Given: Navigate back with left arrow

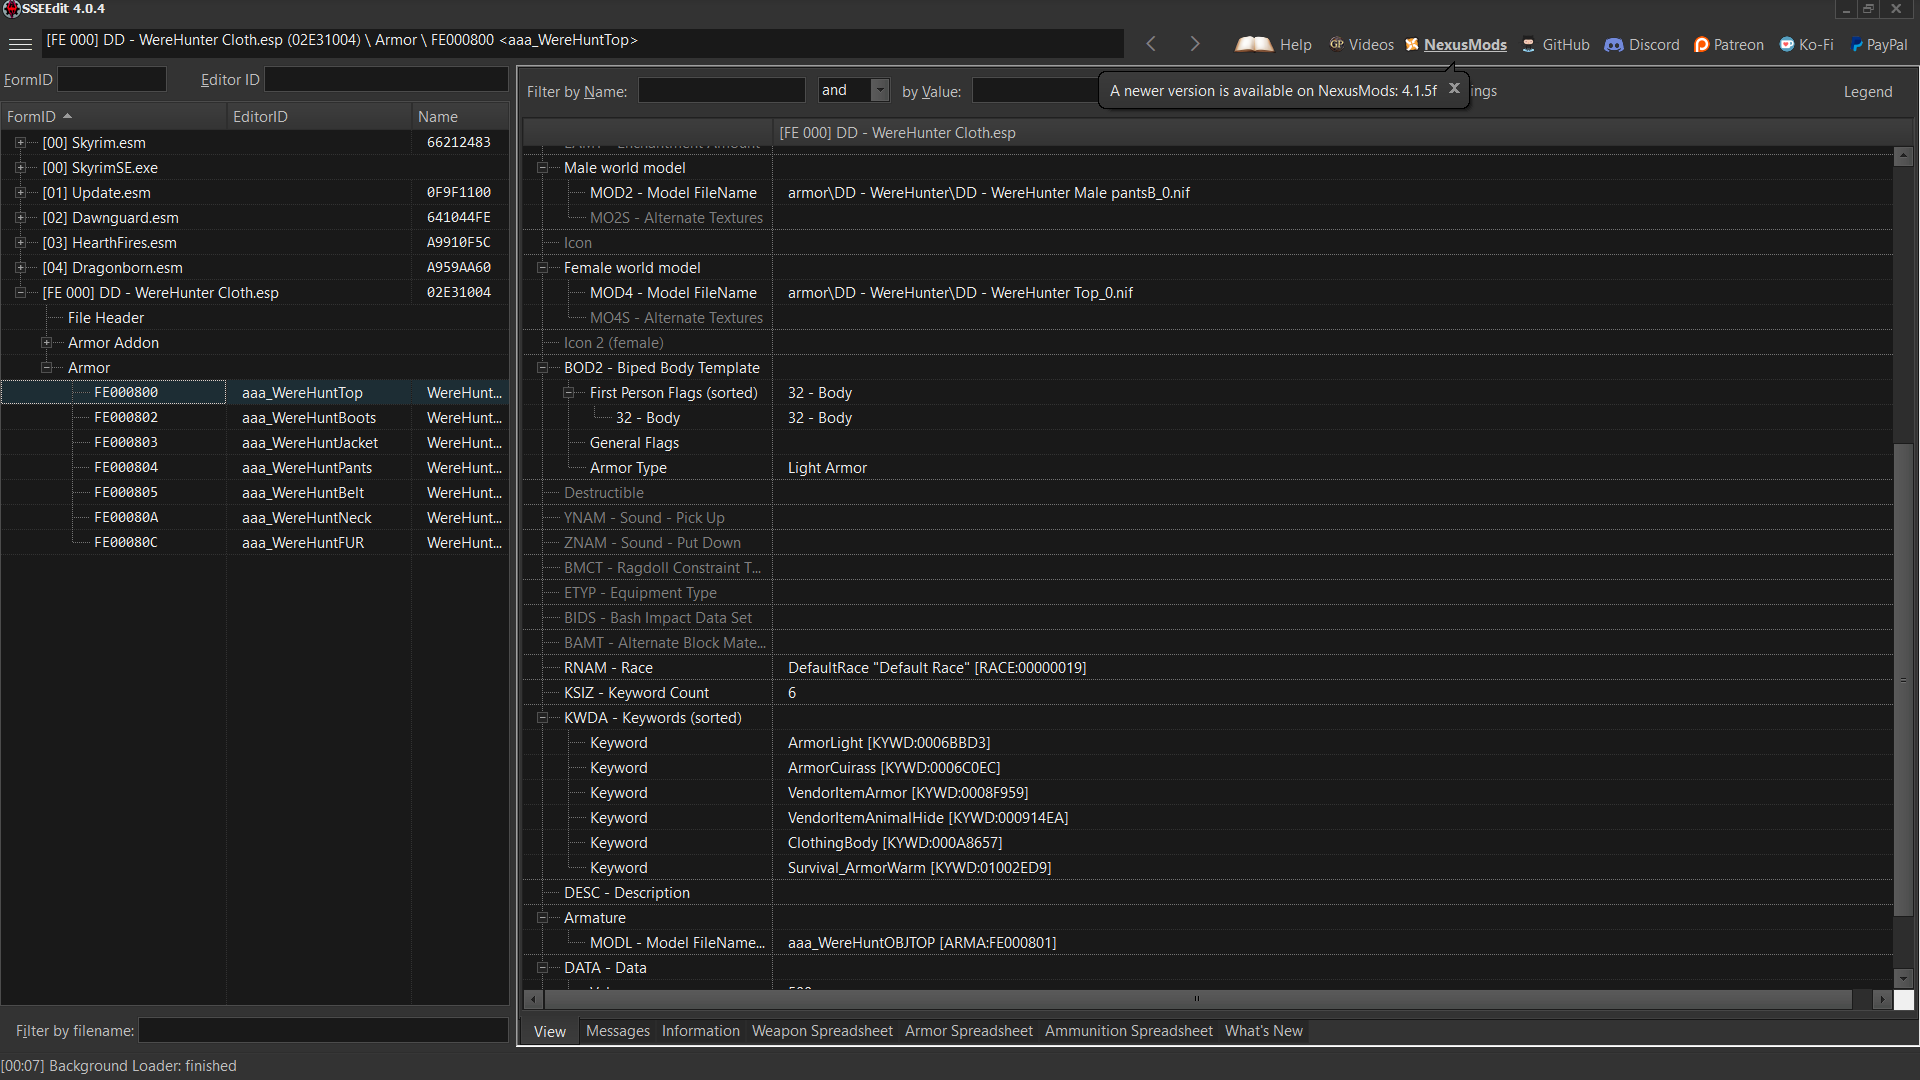Looking at the screenshot, I should (1151, 44).
